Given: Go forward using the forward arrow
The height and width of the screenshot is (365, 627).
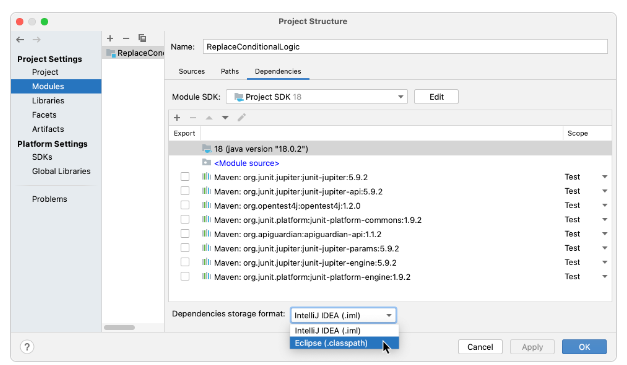Looking at the screenshot, I should (x=36, y=40).
